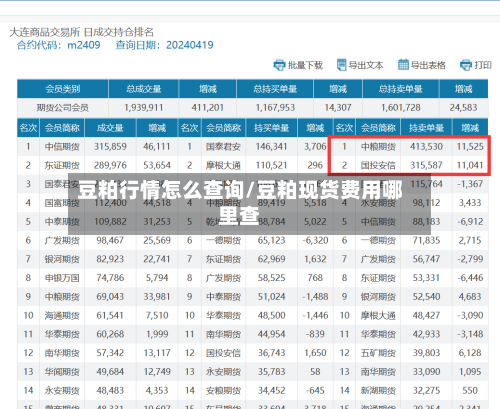Select the long position cell 62,969

[x=271, y=259]
